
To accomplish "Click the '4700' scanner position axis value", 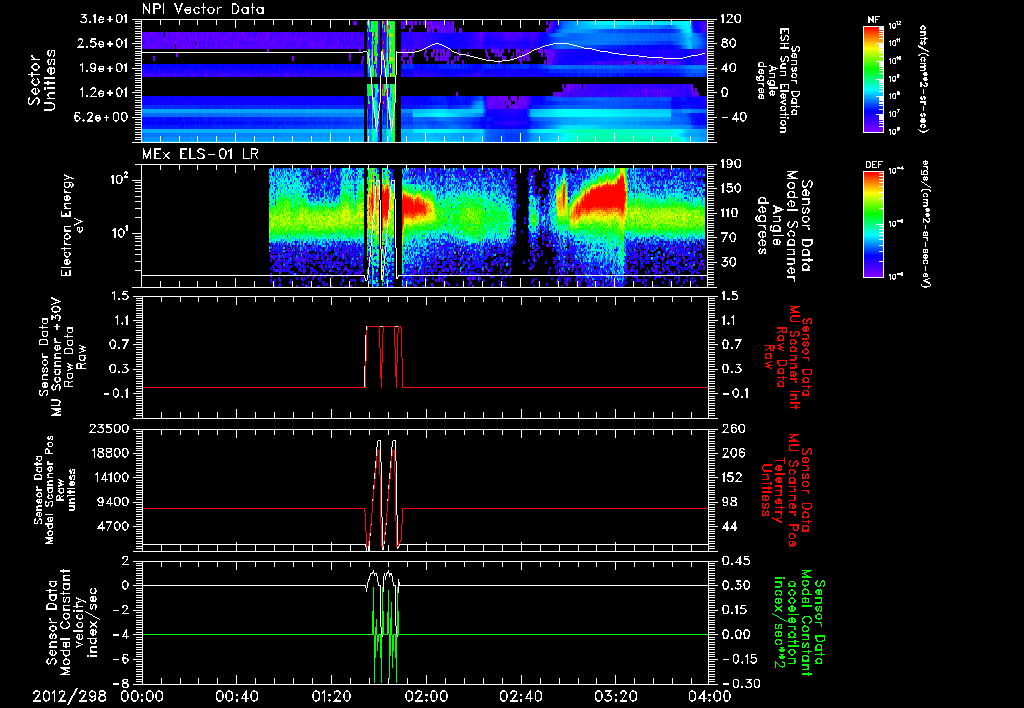I will (x=113, y=526).
